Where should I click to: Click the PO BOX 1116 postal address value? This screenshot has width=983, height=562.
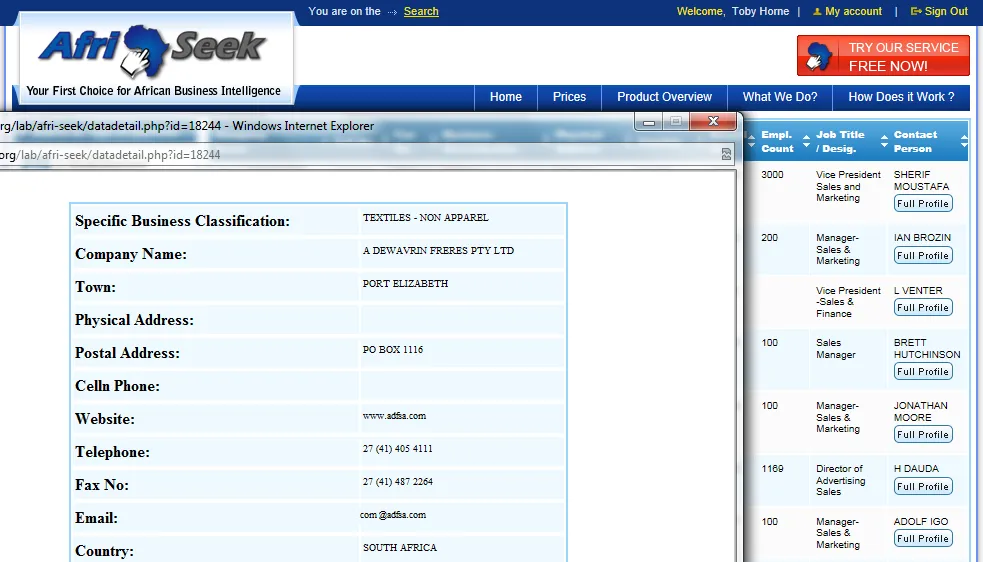[392, 349]
